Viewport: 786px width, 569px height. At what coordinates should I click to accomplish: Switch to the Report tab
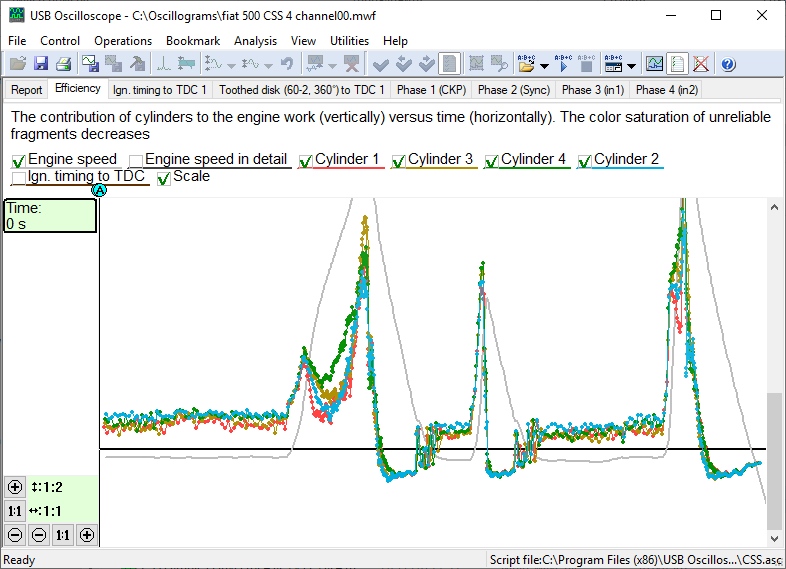[27, 89]
